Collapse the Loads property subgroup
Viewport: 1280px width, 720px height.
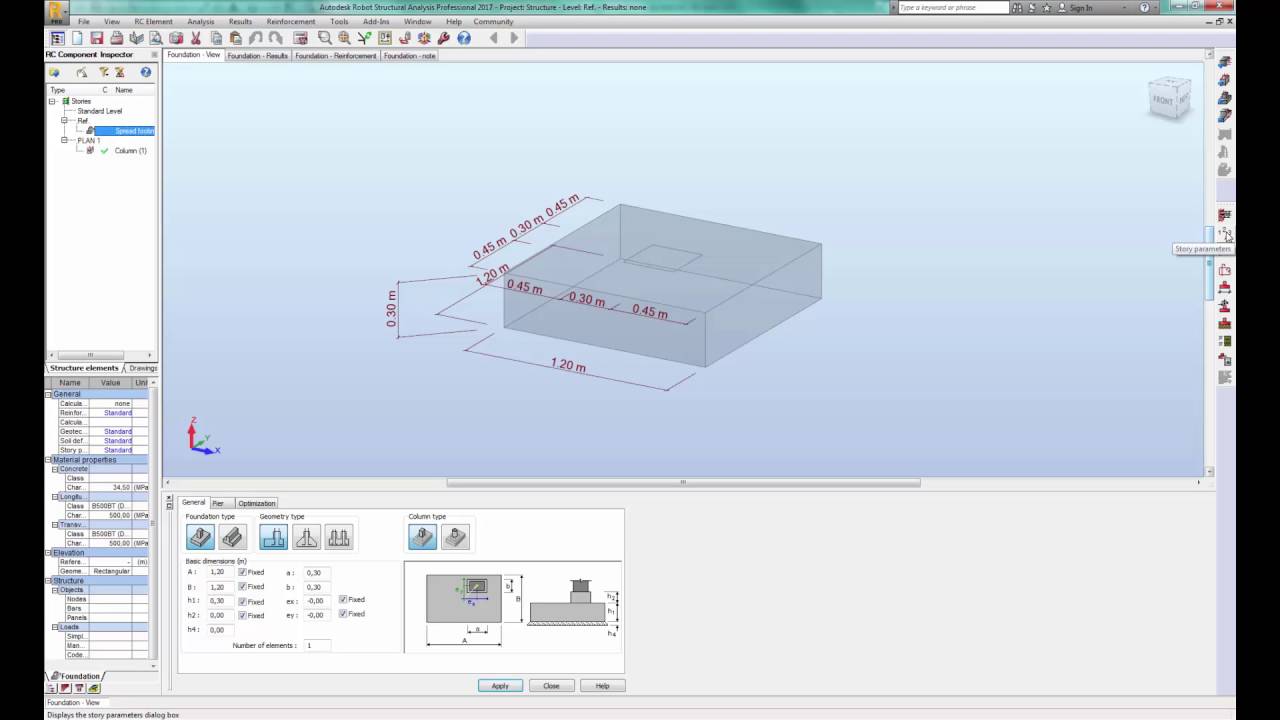coord(55,627)
